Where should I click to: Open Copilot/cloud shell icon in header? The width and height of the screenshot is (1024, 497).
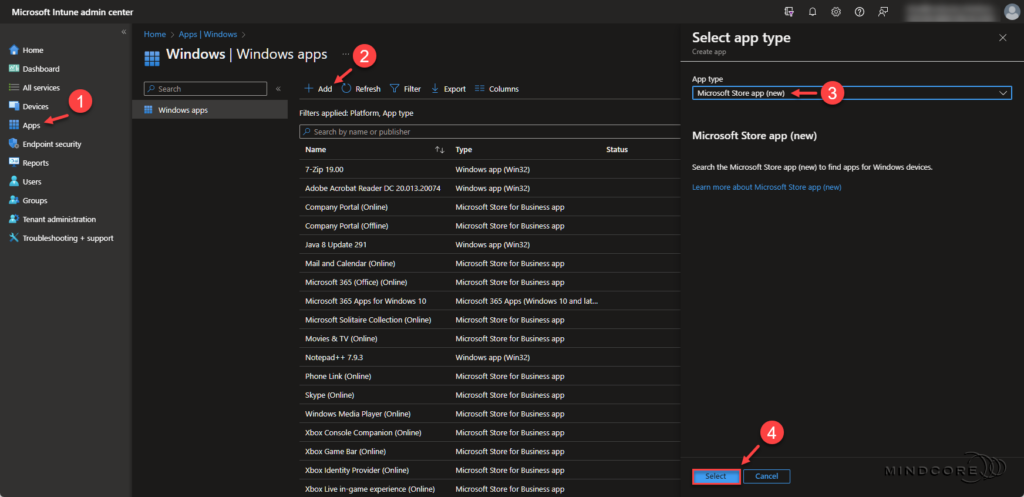pos(789,12)
